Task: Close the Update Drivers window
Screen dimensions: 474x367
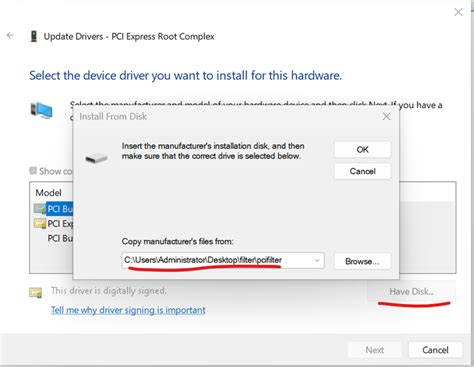Action: point(458,12)
